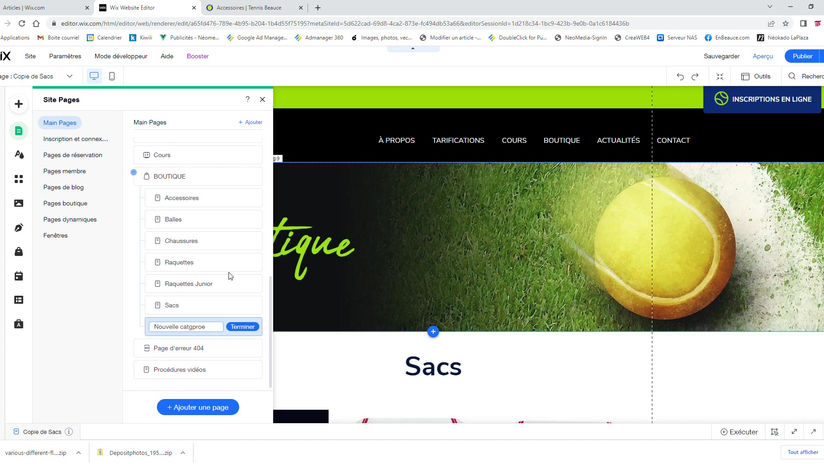Select Pages membre category
The image size is (824, 464).
(65, 171)
